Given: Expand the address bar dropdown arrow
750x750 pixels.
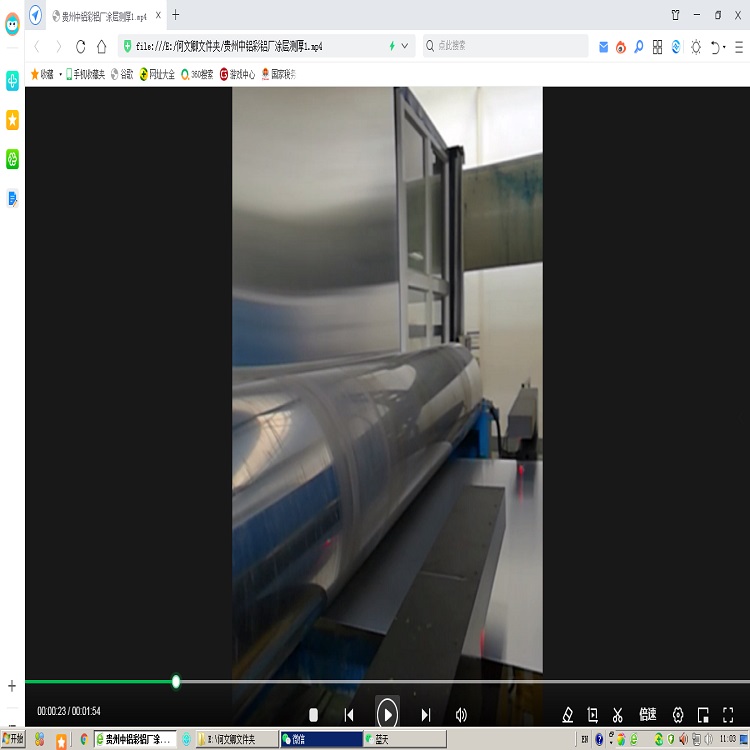Looking at the screenshot, I should point(405,46).
